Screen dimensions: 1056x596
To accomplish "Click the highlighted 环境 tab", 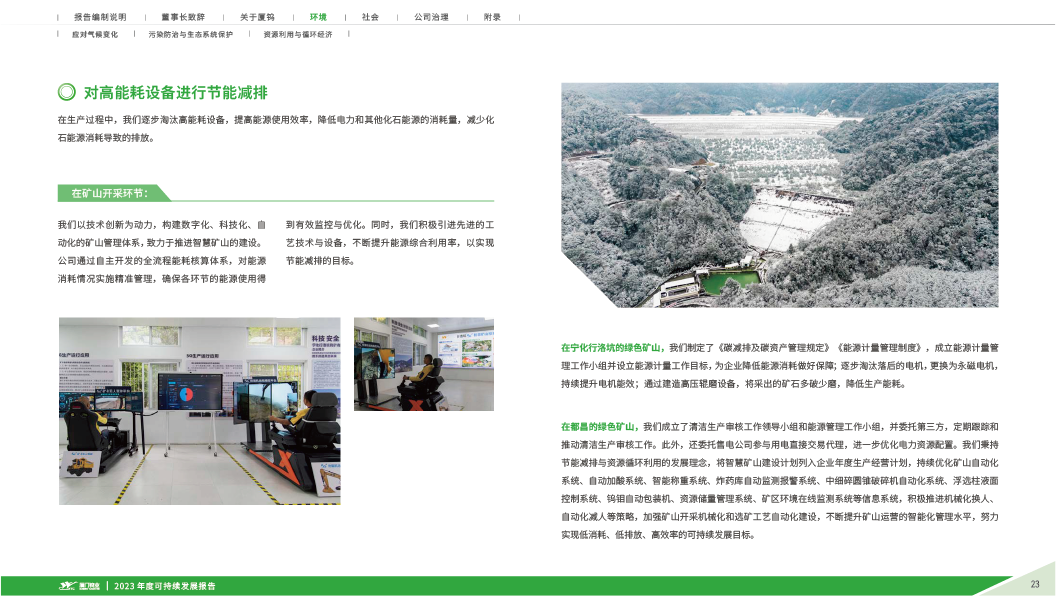I will (318, 18).
